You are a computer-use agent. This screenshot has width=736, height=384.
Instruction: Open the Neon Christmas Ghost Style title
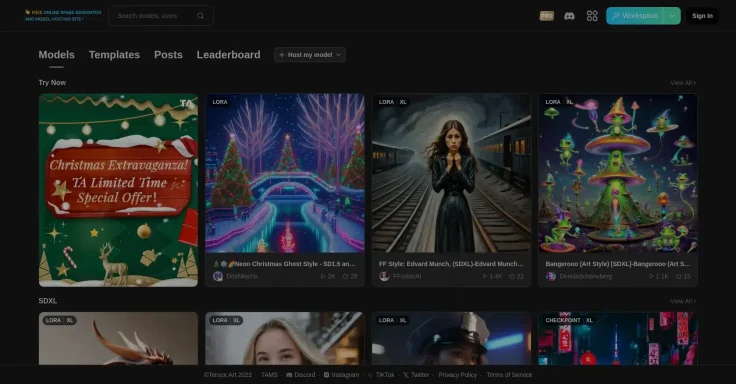[x=284, y=264]
